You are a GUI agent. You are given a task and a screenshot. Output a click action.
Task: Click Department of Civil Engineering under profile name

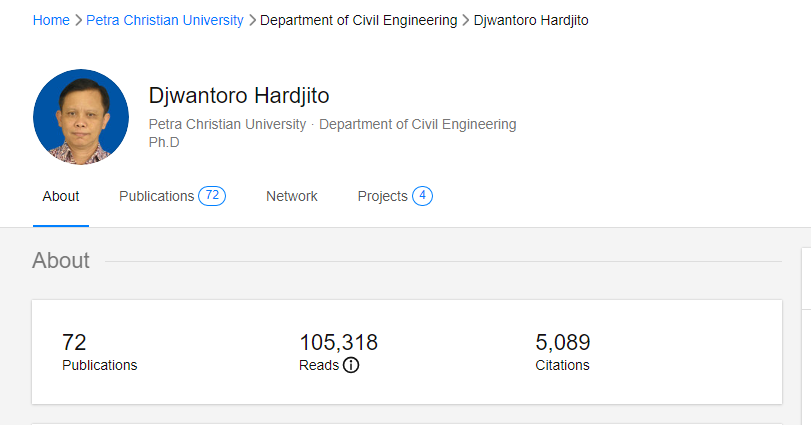417,125
